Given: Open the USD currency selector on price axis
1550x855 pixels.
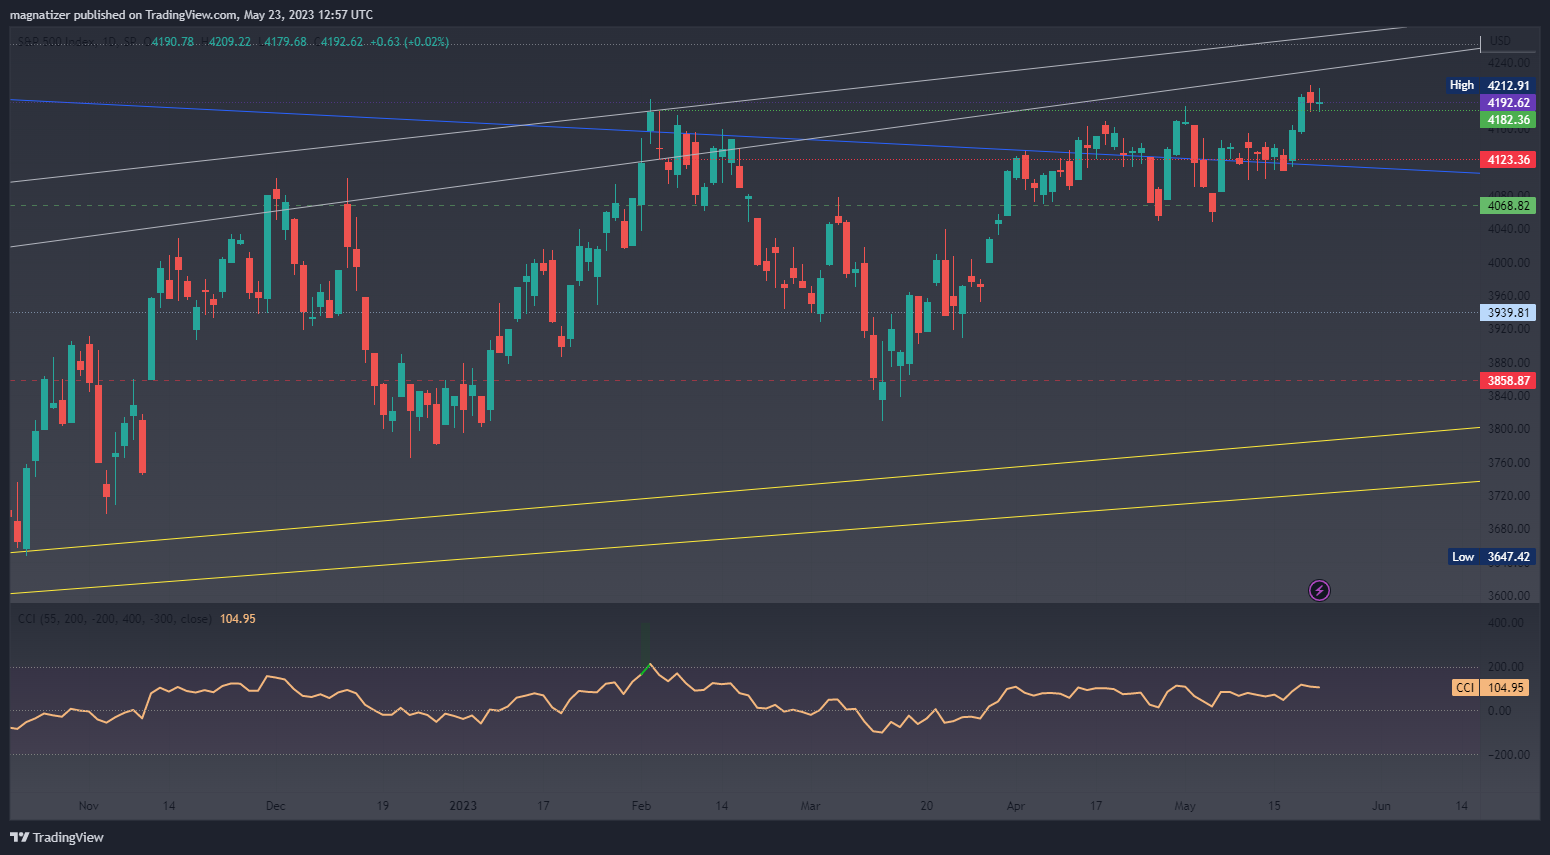Looking at the screenshot, I should (x=1500, y=41).
